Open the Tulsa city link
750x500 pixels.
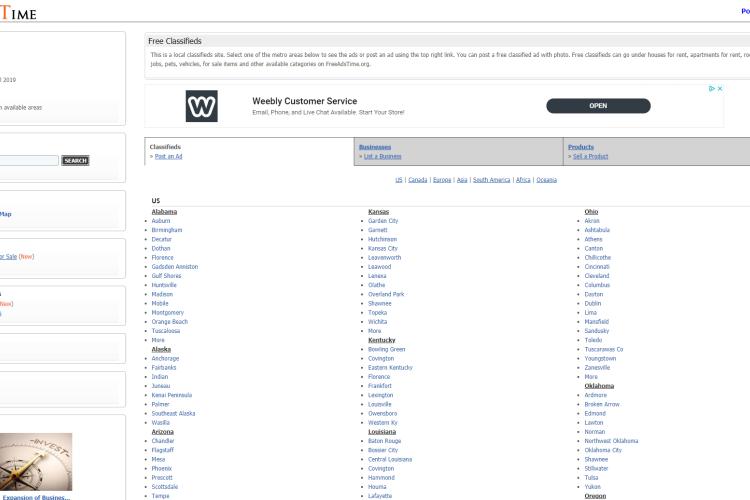[x=591, y=478]
